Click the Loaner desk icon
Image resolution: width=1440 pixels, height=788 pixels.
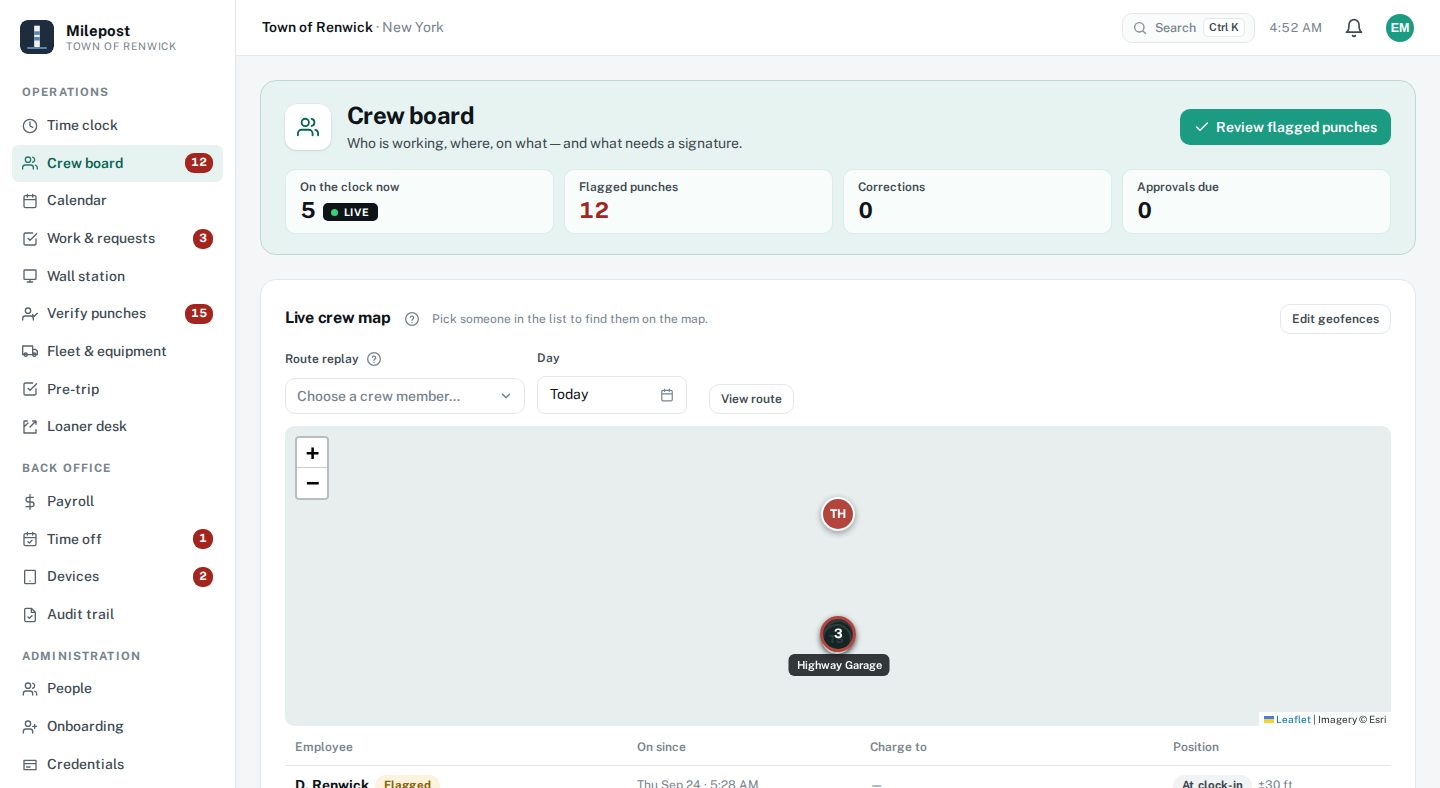(x=30, y=426)
